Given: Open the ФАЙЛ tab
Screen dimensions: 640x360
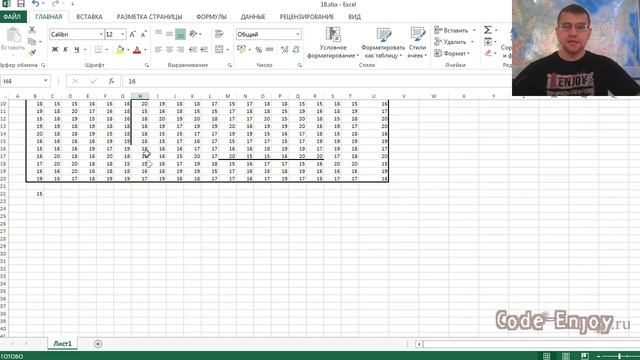Looking at the screenshot, I should click(12, 17).
